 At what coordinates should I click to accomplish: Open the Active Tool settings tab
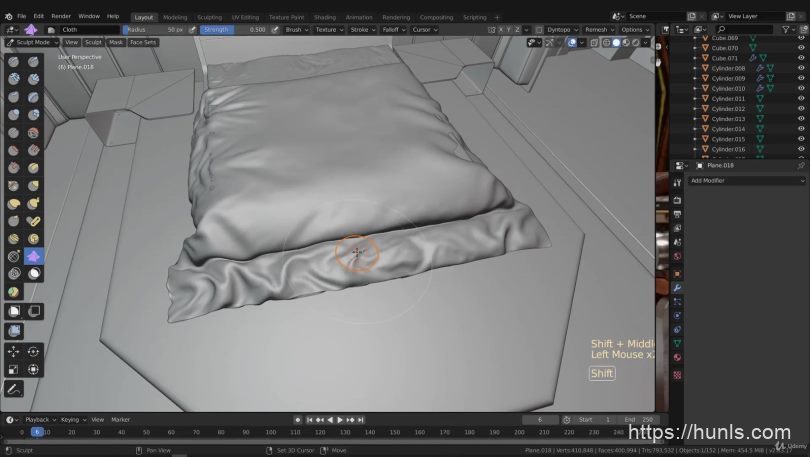click(677, 183)
